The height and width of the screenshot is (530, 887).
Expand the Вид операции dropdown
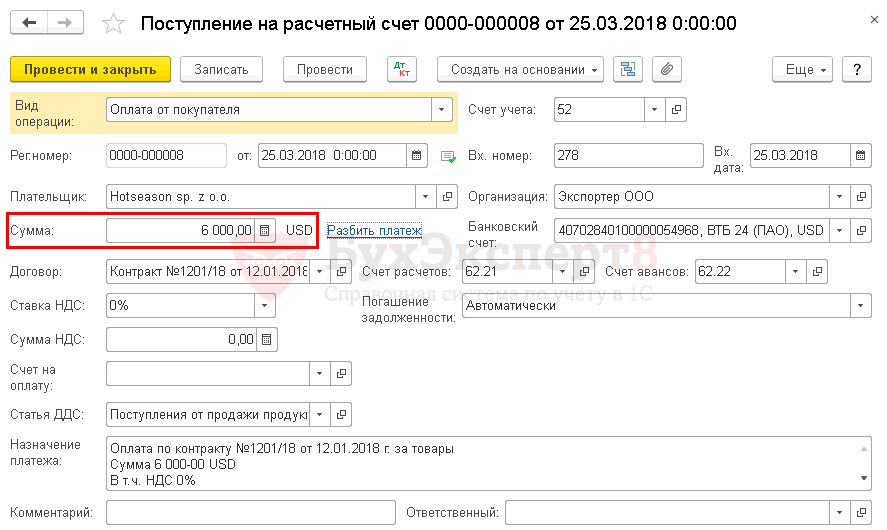tap(441, 109)
